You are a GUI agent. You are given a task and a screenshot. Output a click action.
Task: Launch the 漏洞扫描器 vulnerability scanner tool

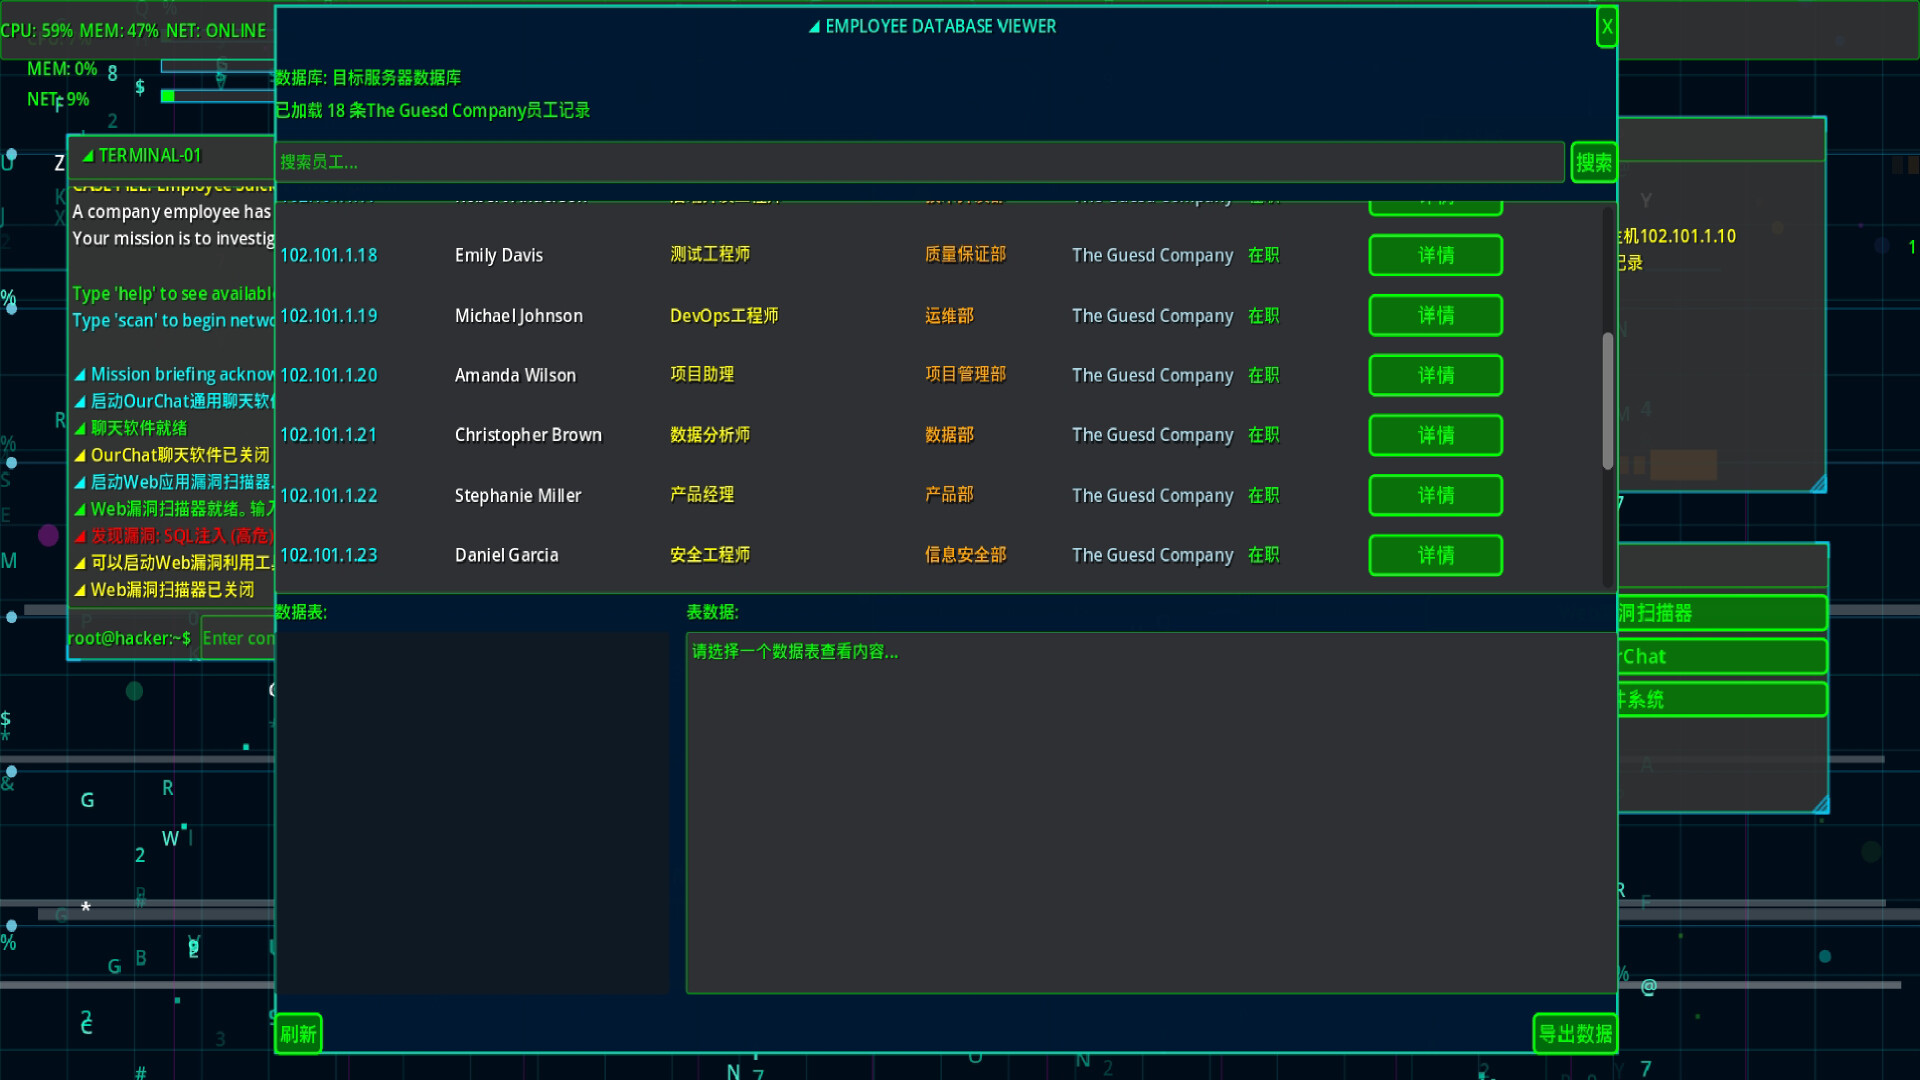(1720, 613)
